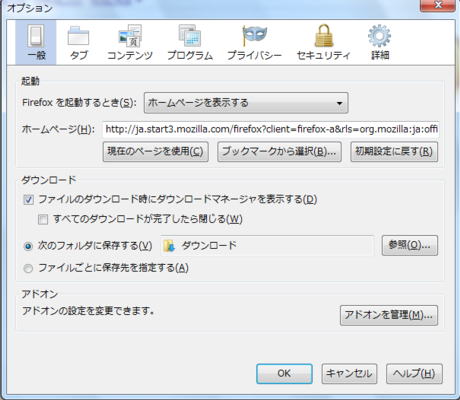Screen dimensions: 460x400
Task: Expand the Firefox startup behavior dropdown
Action: [246, 103]
